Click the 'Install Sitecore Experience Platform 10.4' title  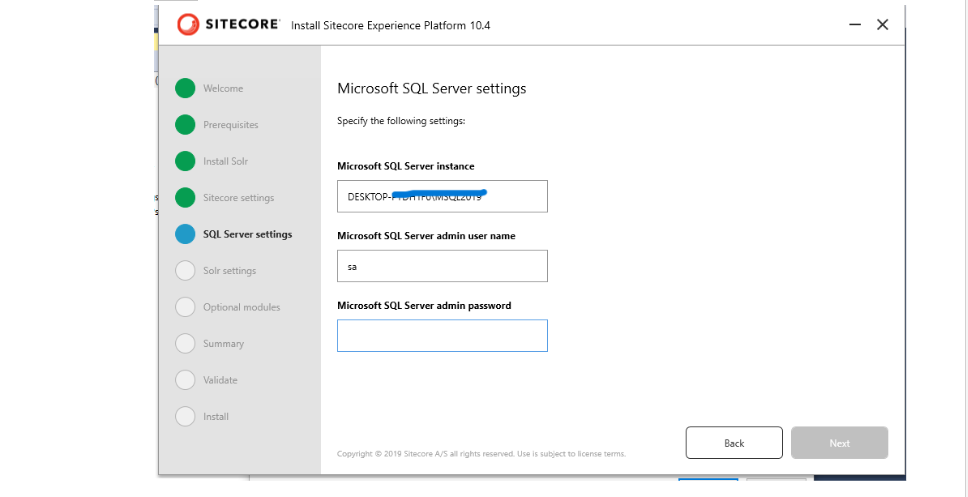click(x=391, y=26)
